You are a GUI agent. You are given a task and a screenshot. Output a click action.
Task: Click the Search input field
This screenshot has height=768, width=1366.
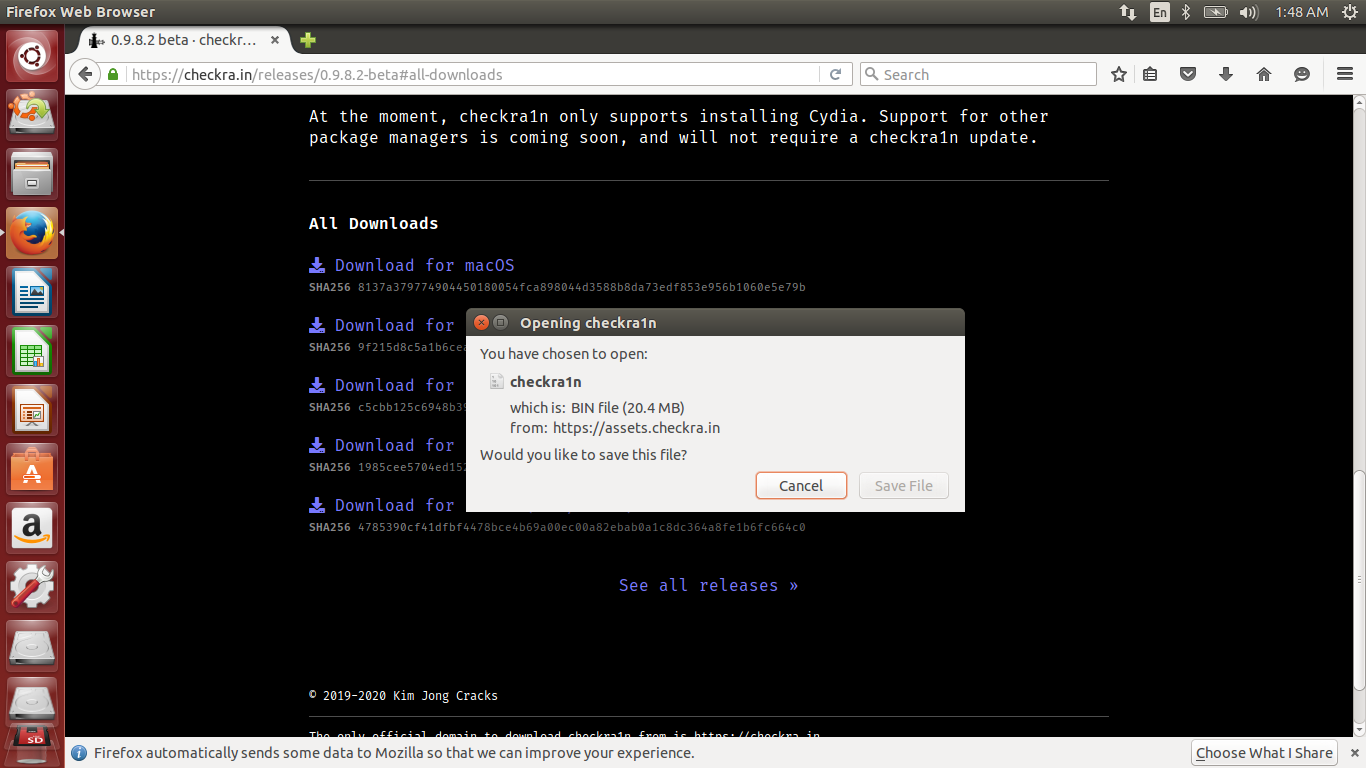(977, 74)
